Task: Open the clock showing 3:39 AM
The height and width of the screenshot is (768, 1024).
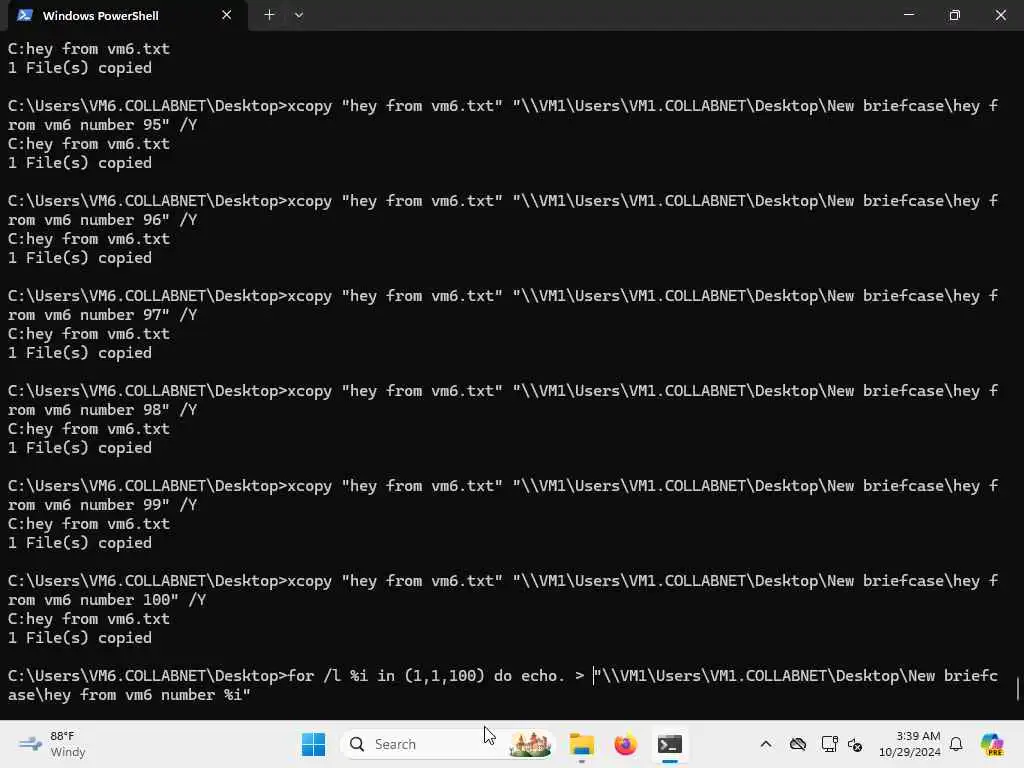Action: tap(909, 744)
